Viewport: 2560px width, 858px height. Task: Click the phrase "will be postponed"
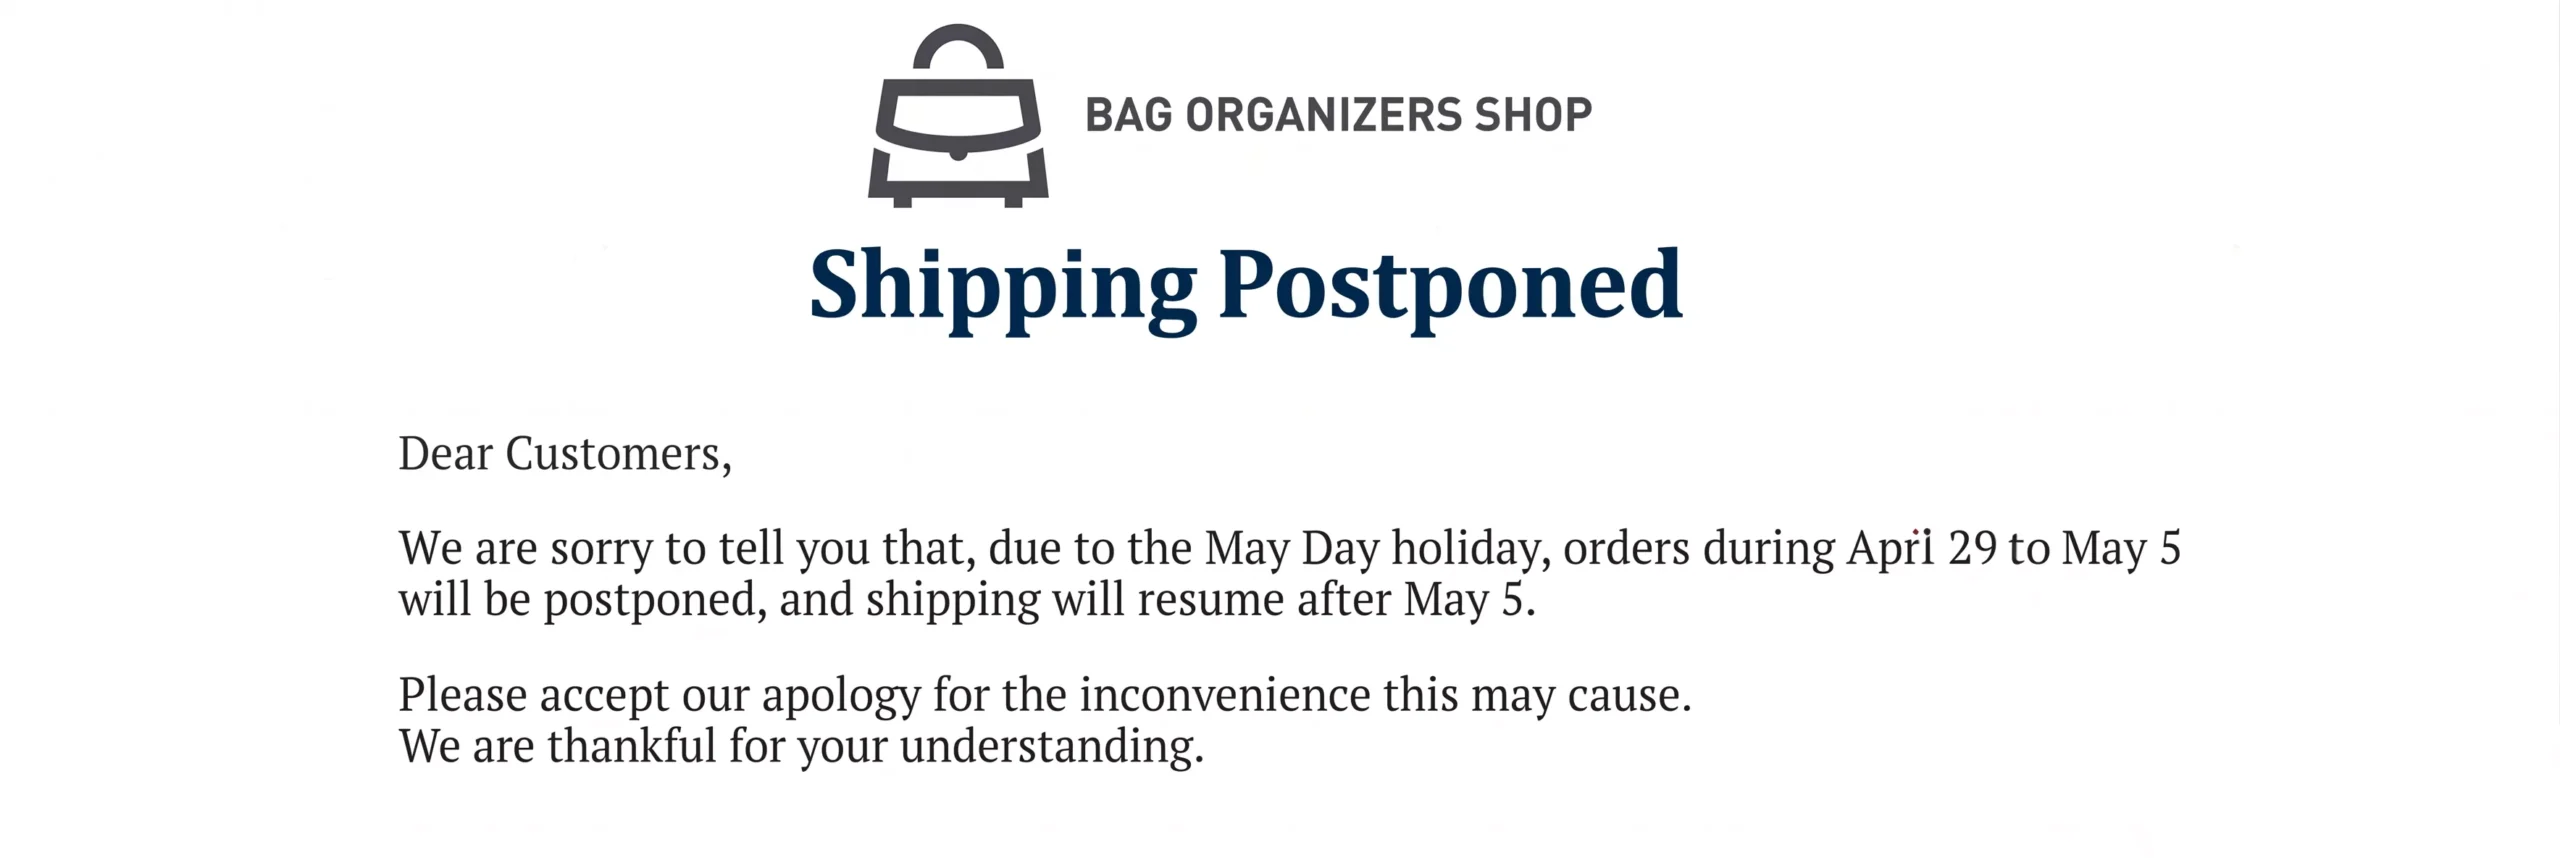click(x=582, y=601)
